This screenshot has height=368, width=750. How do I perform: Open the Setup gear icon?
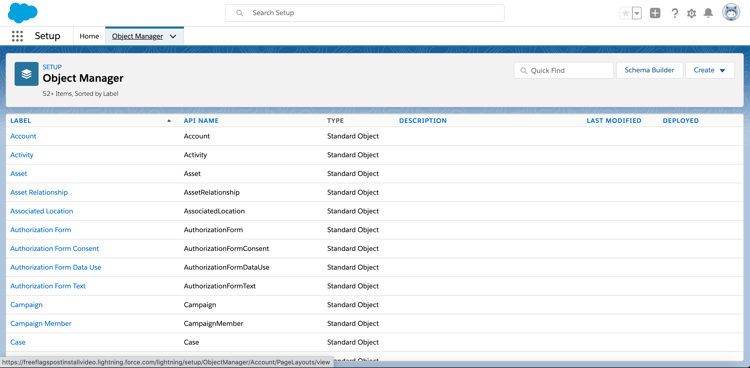691,13
